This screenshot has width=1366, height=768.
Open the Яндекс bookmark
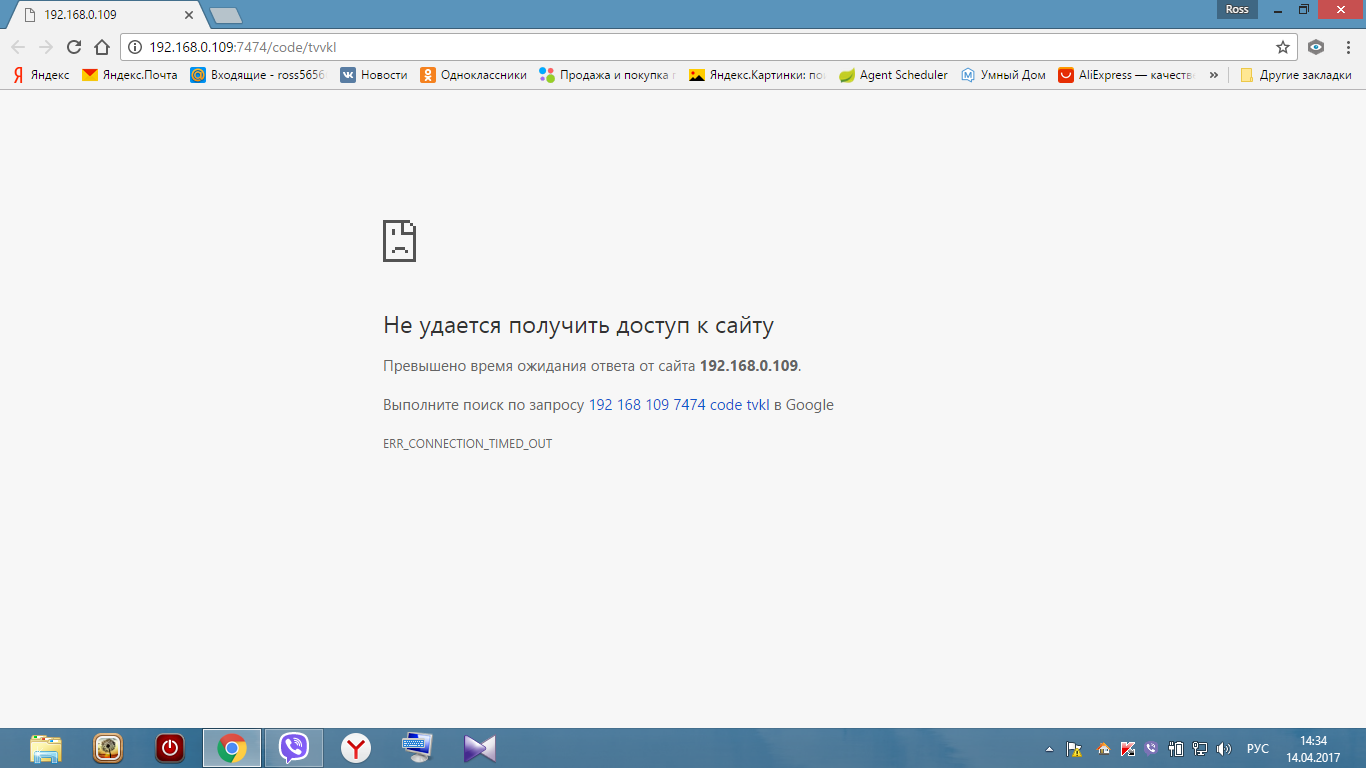[x=41, y=75]
